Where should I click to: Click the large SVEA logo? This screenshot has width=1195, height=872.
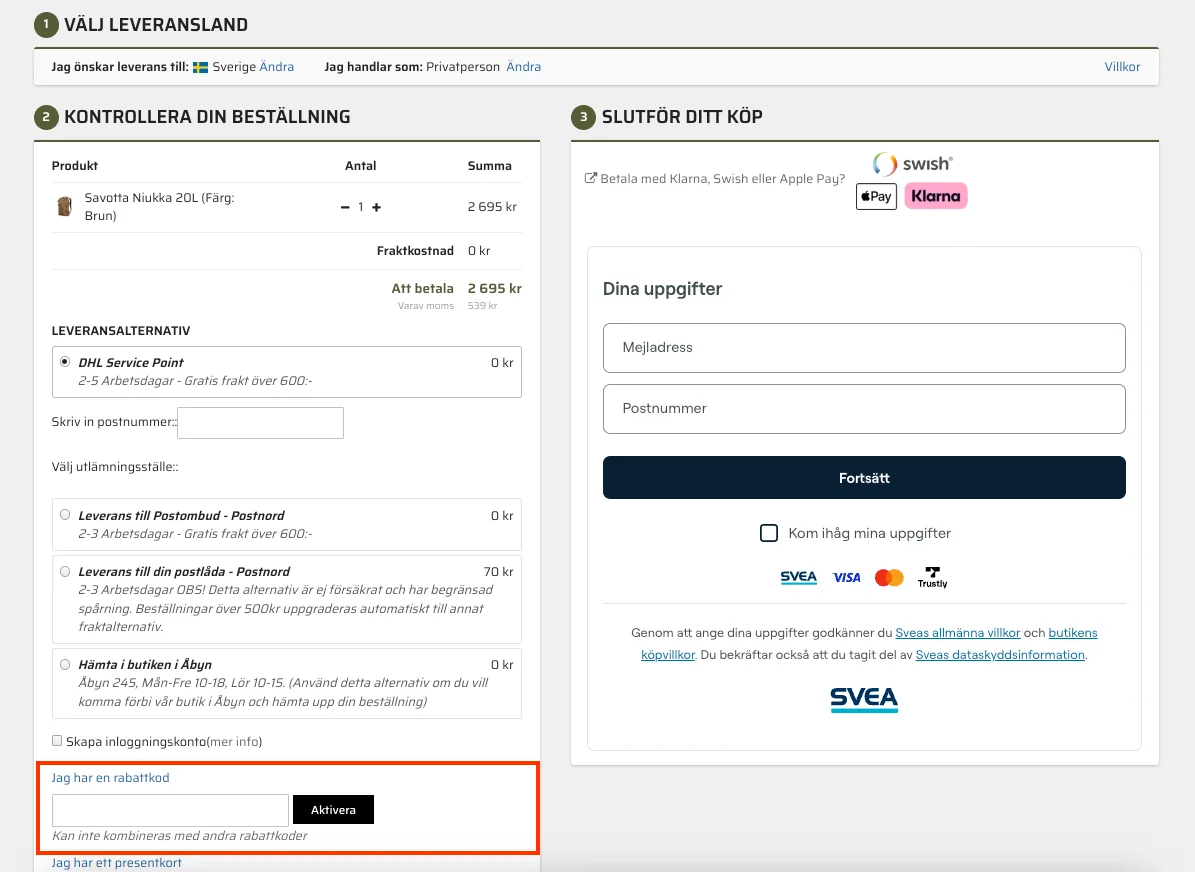pyautogui.click(x=864, y=699)
